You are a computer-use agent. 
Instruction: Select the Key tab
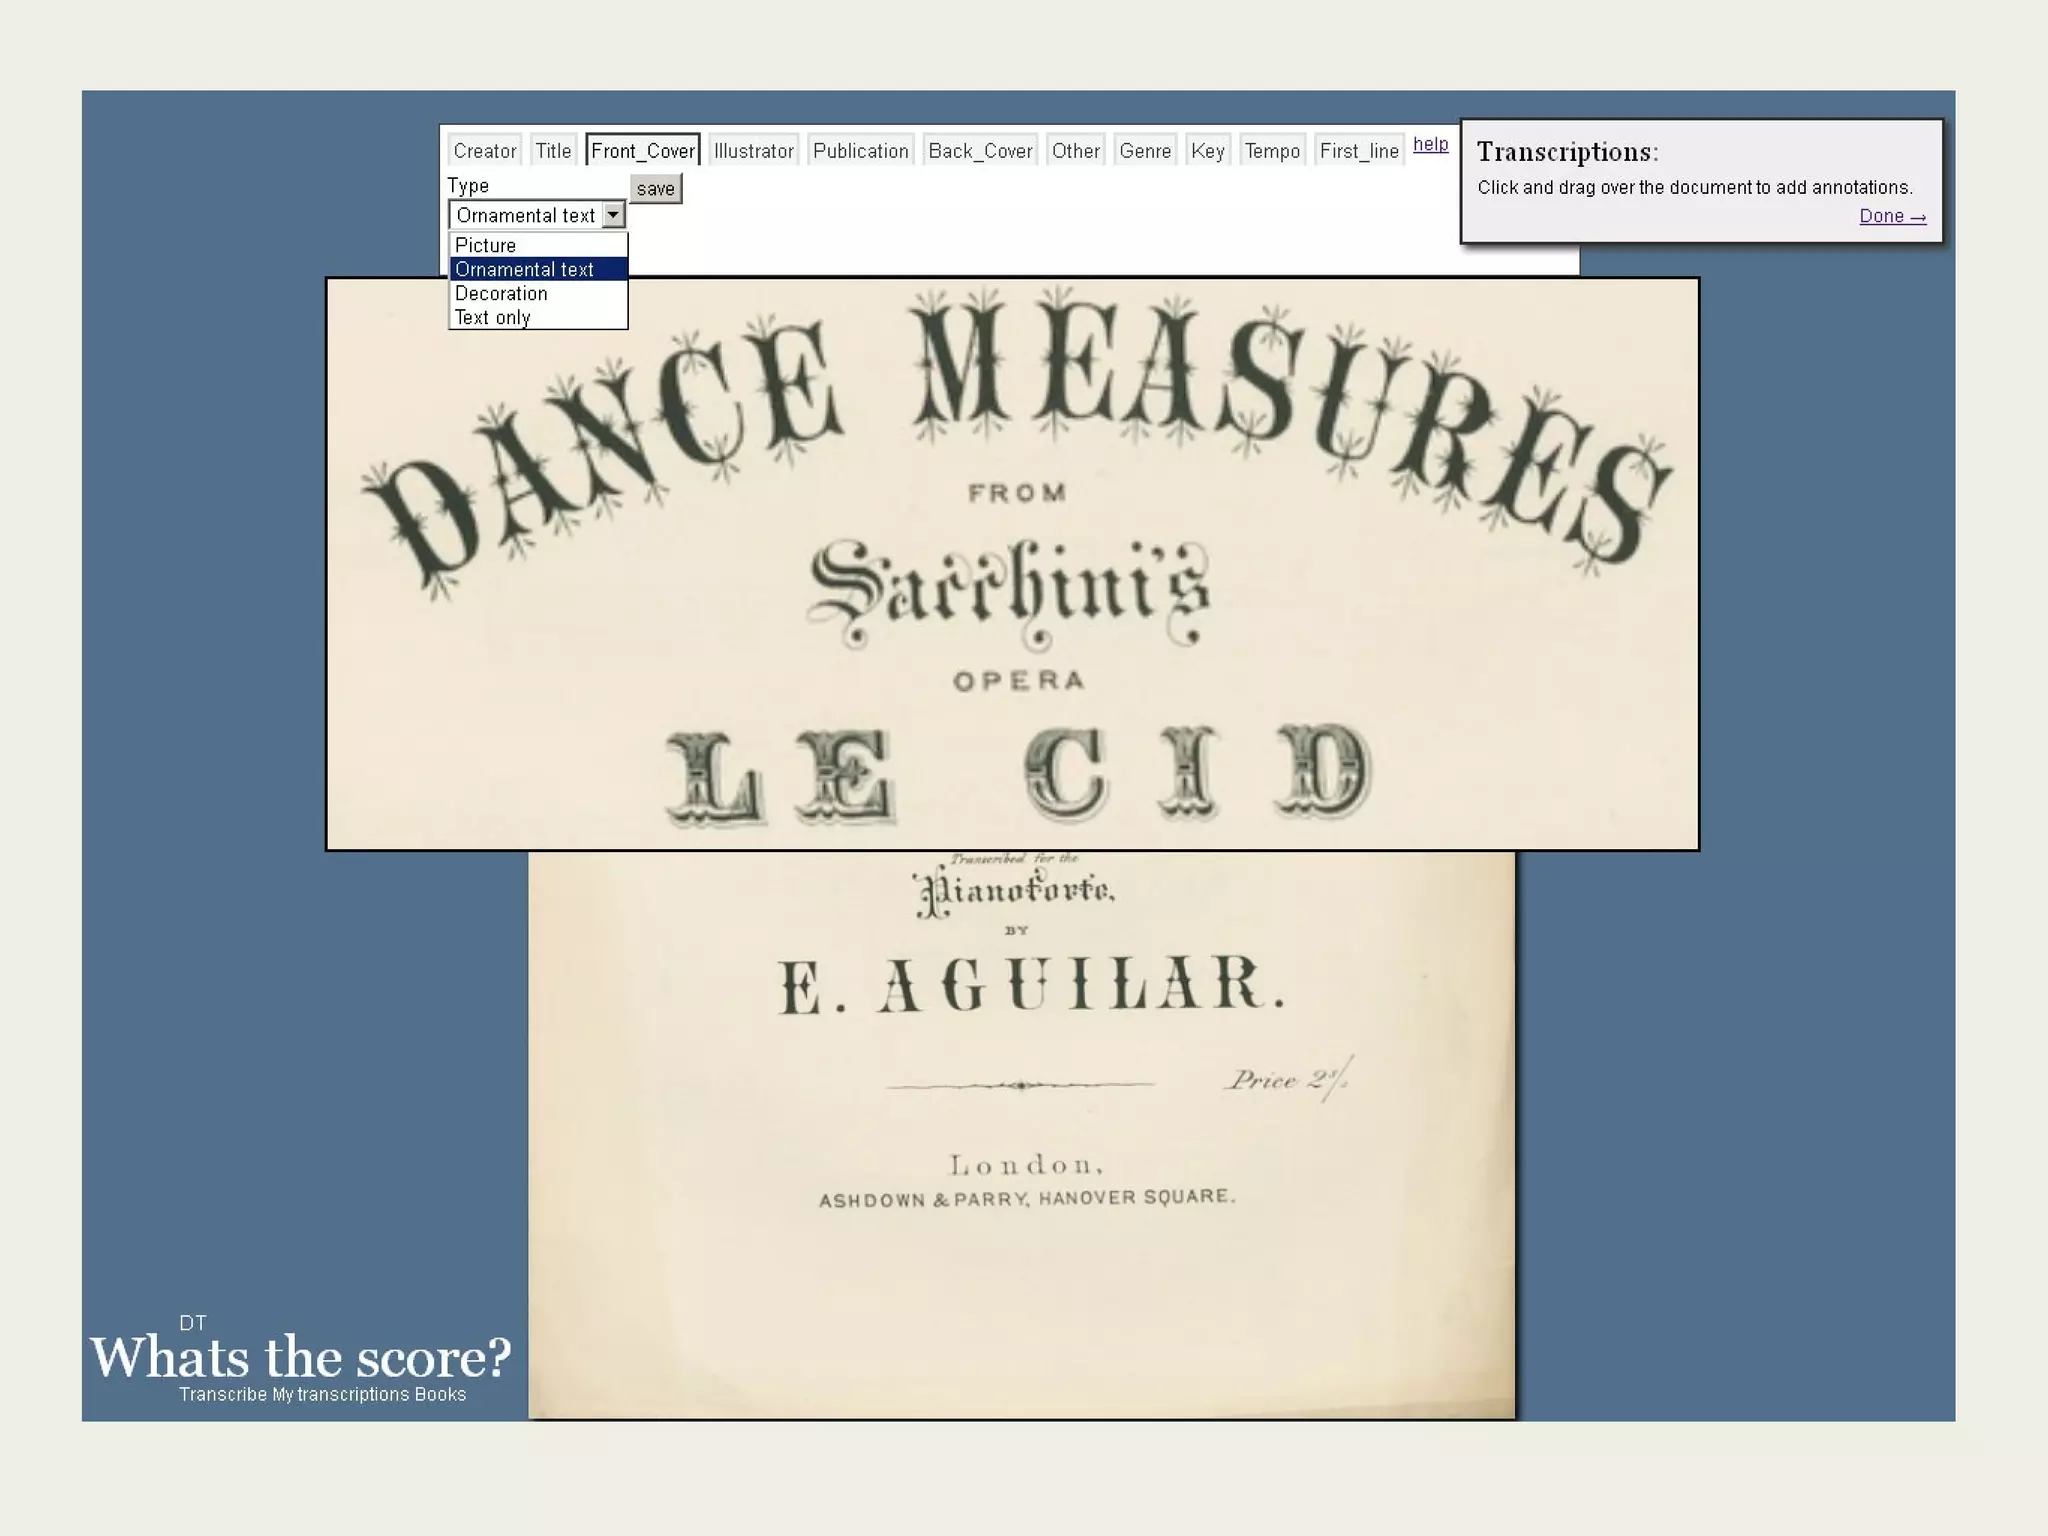(1207, 151)
